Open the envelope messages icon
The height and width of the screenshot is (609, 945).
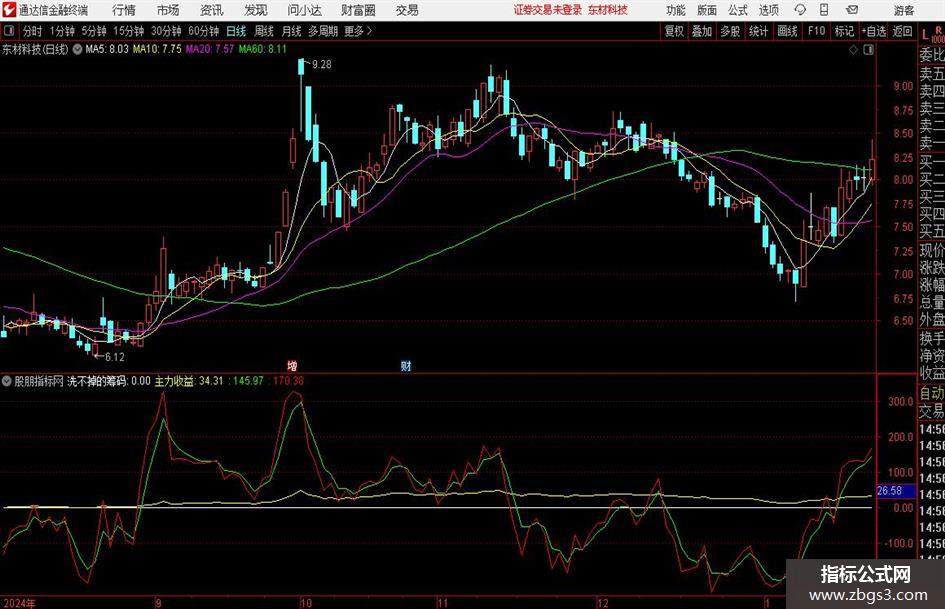point(852,10)
